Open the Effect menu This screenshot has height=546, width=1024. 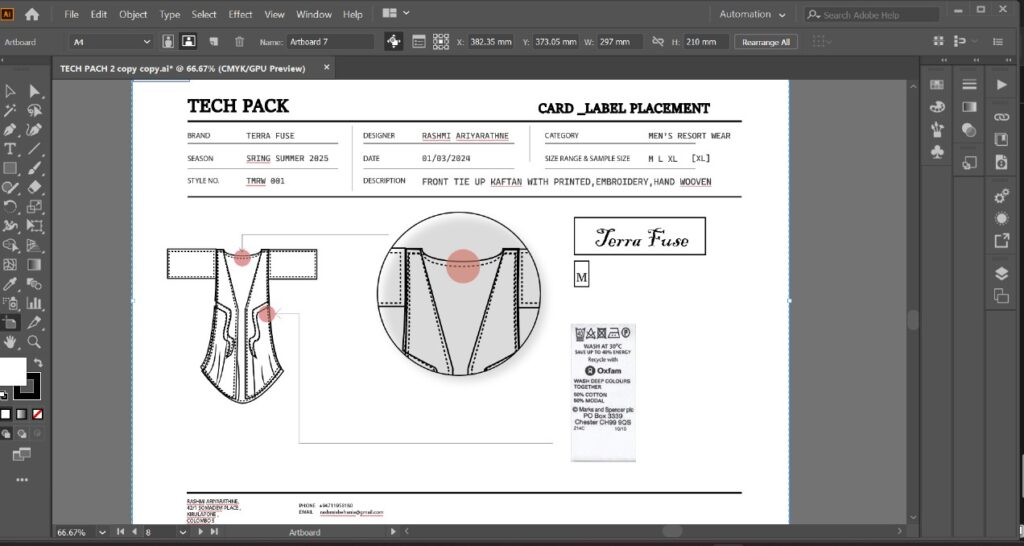(240, 15)
